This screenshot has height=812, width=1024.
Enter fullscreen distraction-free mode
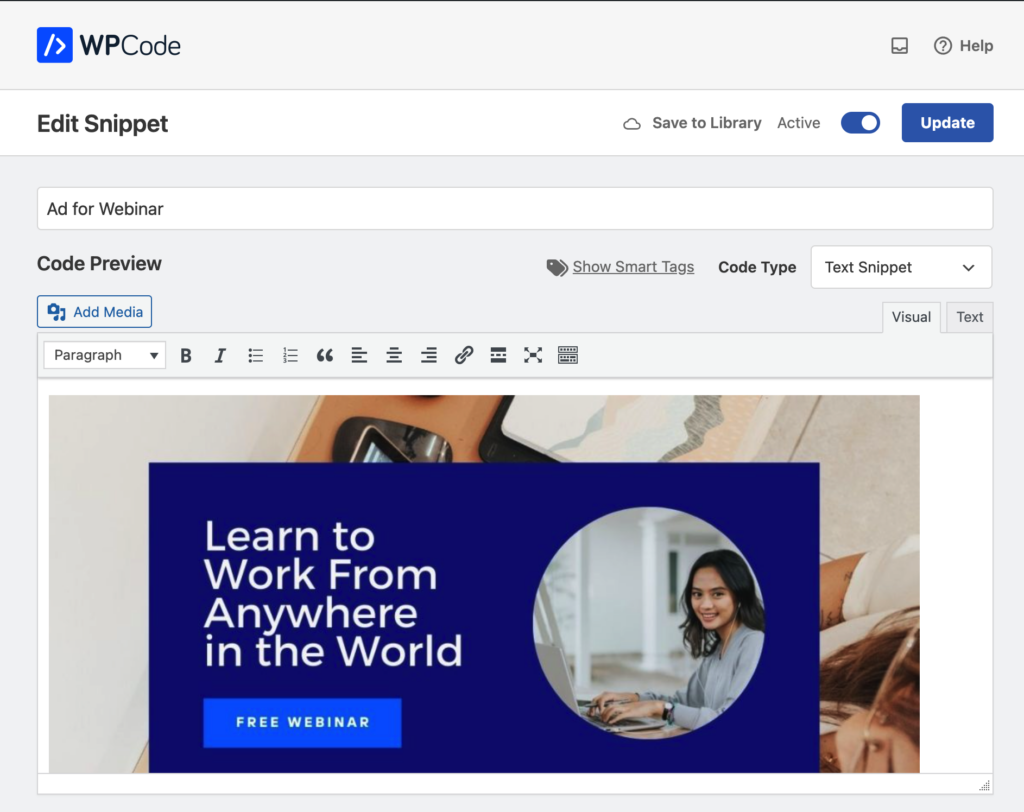(533, 355)
